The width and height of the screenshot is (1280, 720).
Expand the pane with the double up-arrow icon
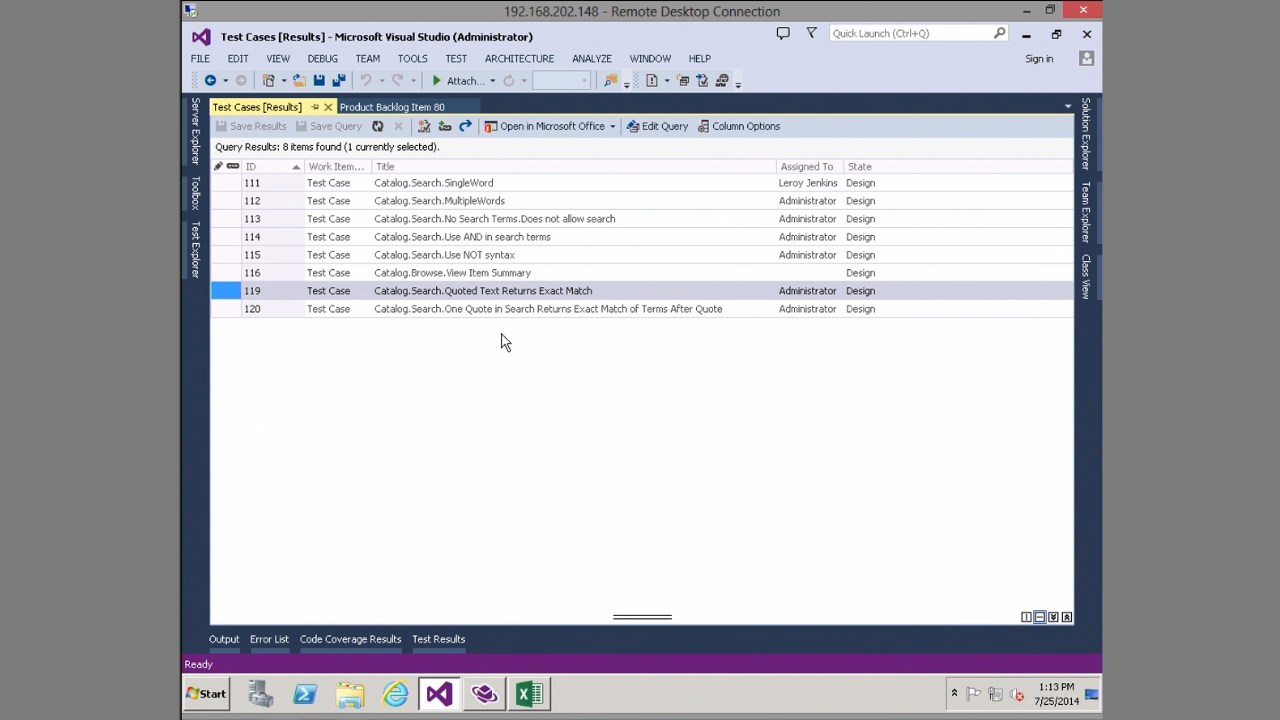point(1067,617)
